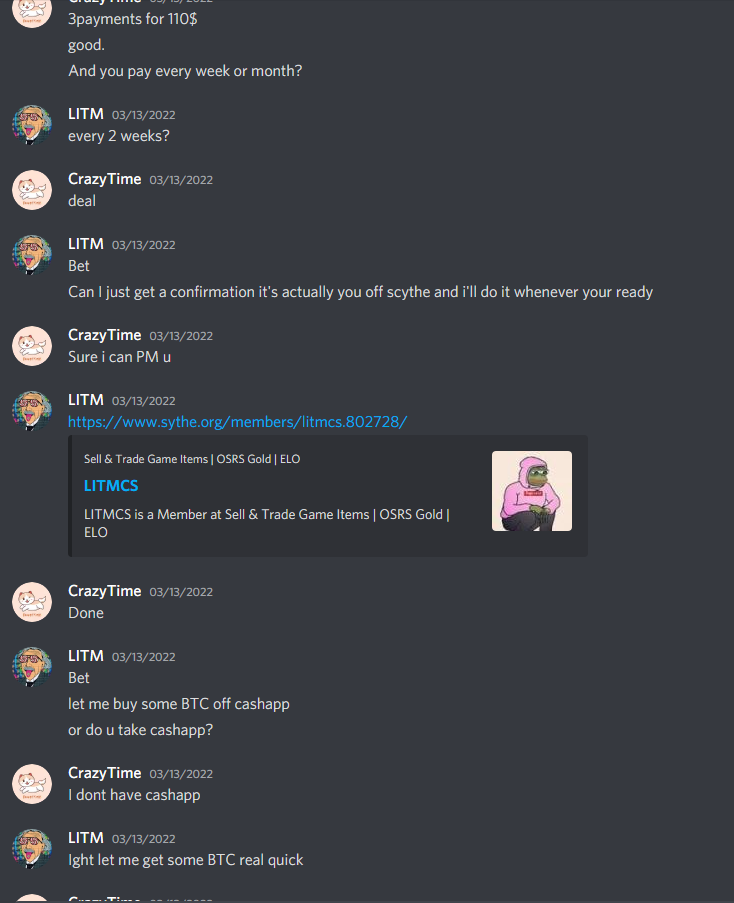Click LITM's avatar beside 'let me buy some BTC'
Screen dimensions: 734x903
[x=32, y=667]
